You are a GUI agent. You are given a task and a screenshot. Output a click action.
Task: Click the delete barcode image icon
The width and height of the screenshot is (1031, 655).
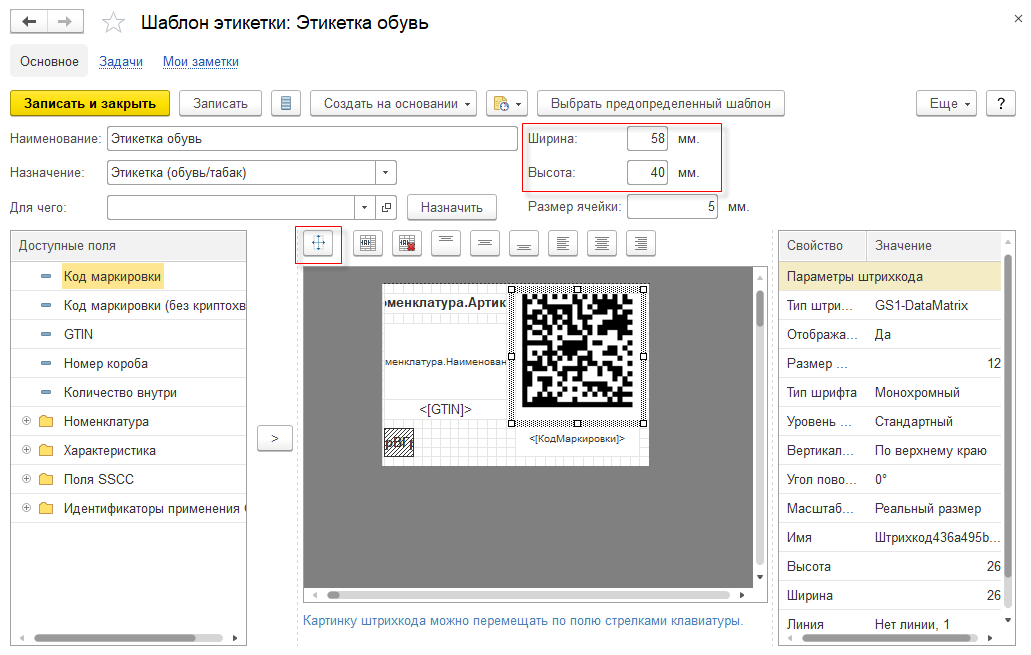click(x=407, y=243)
